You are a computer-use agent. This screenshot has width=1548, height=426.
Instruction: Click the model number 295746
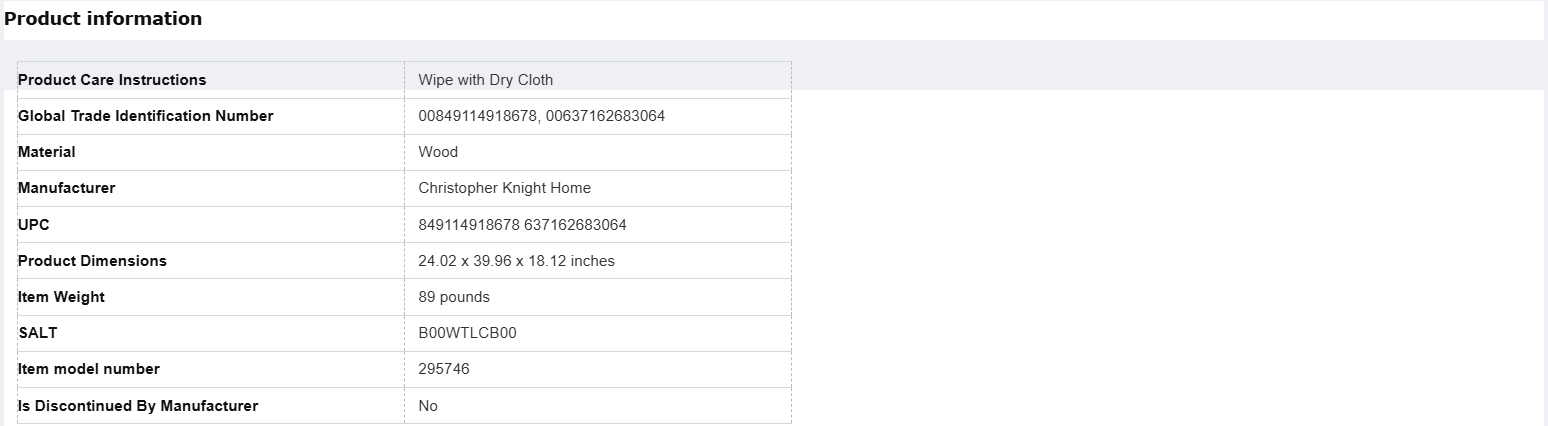[444, 369]
